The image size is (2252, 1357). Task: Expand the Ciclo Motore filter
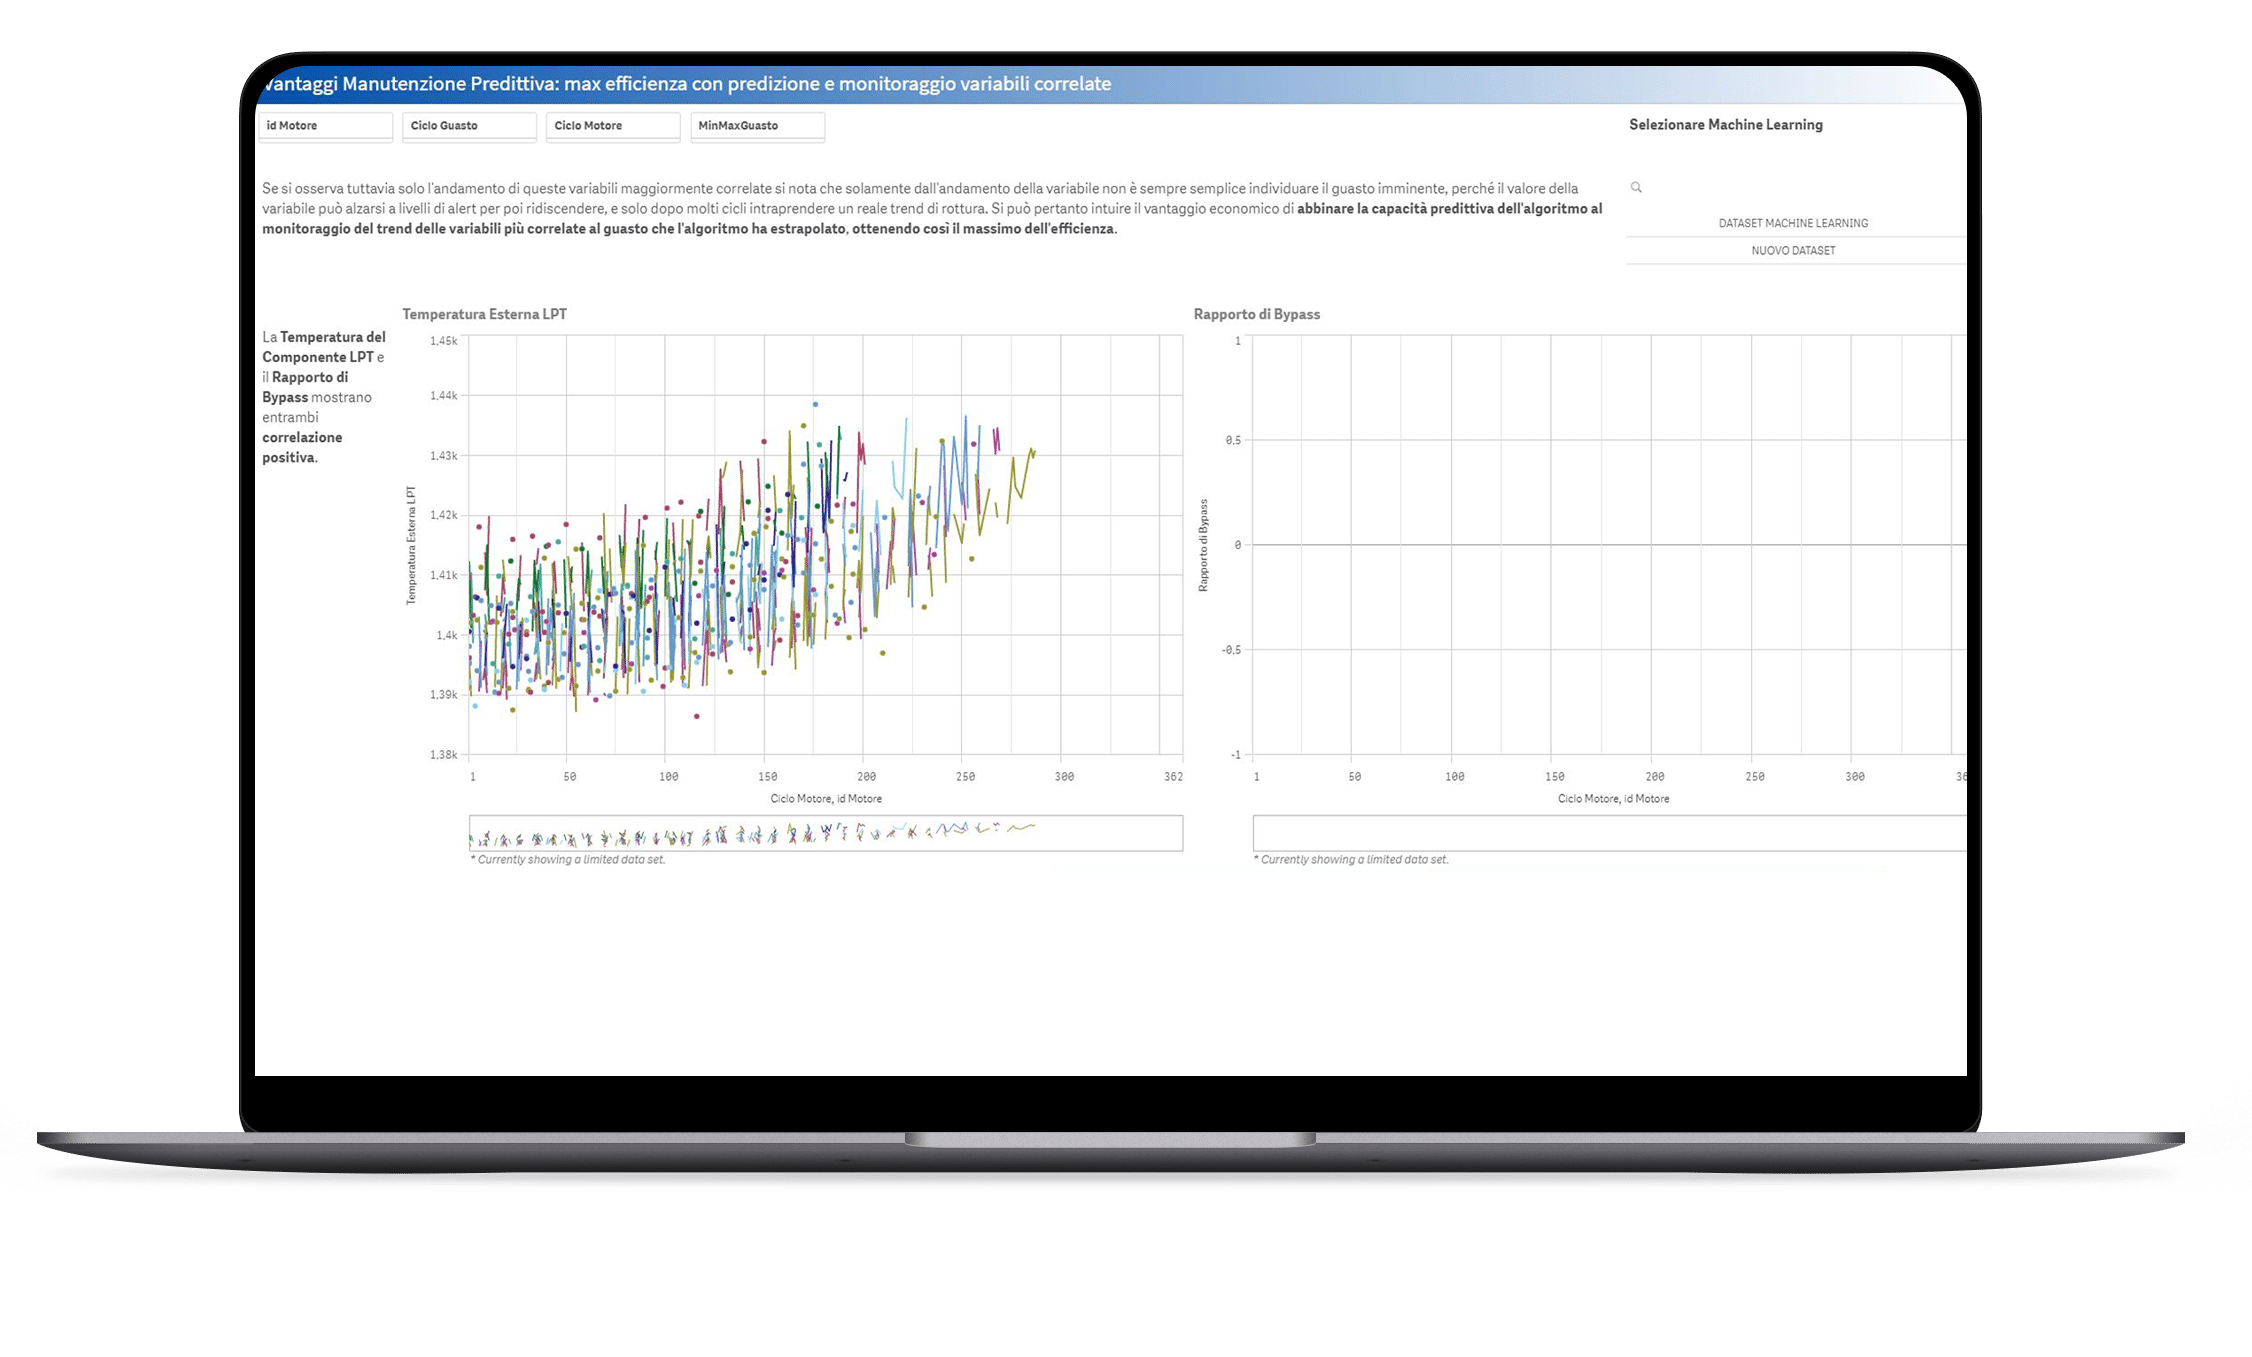point(613,126)
